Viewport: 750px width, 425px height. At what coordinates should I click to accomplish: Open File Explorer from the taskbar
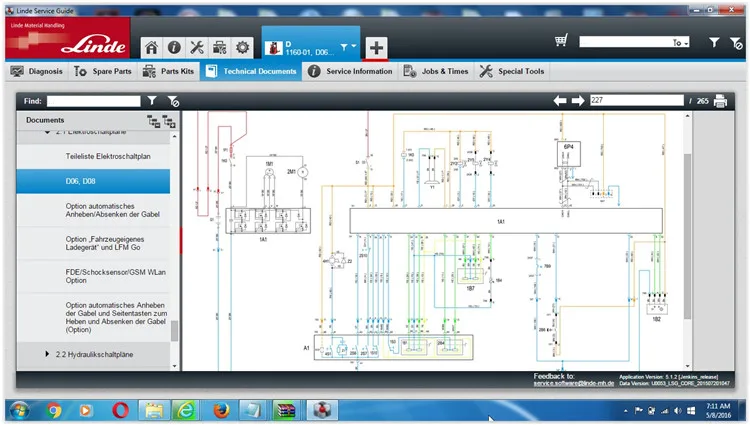click(154, 410)
